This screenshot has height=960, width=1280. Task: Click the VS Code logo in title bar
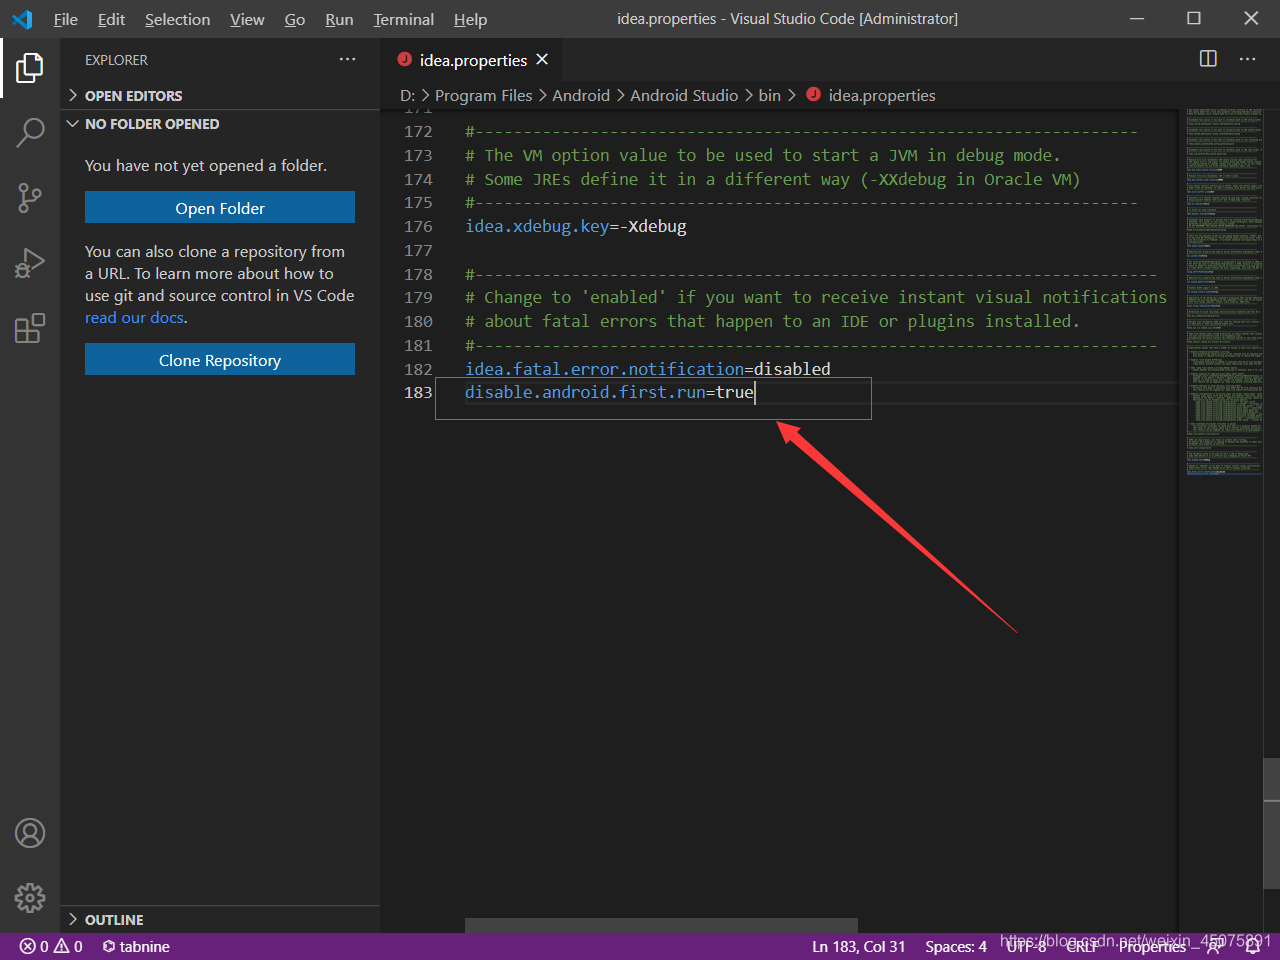(x=22, y=19)
